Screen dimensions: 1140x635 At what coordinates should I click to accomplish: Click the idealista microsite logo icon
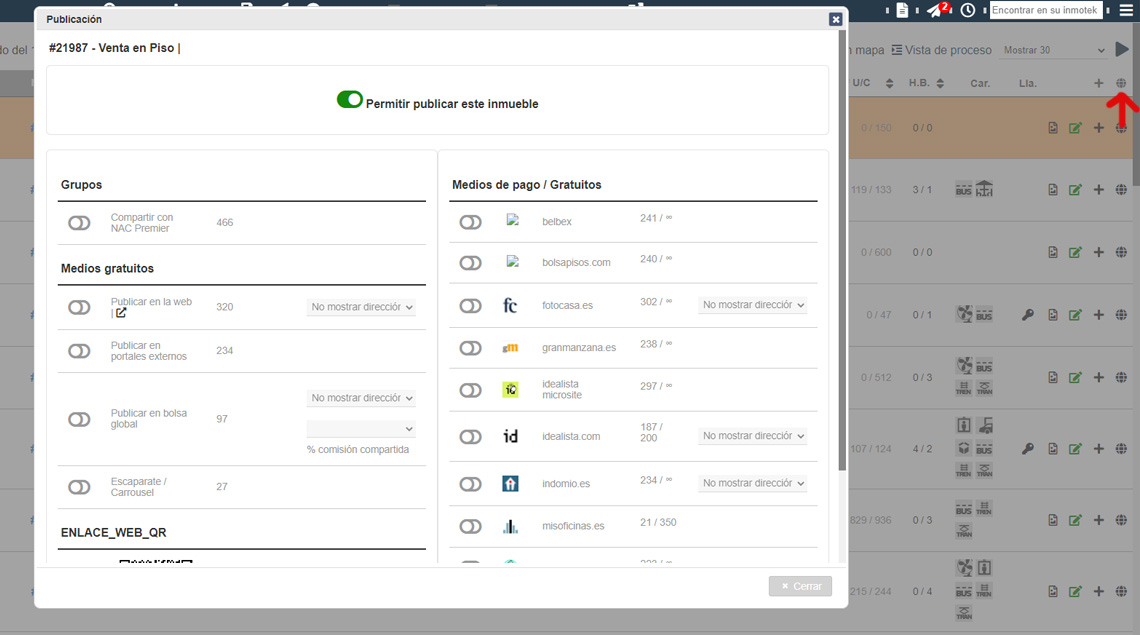coord(510,390)
